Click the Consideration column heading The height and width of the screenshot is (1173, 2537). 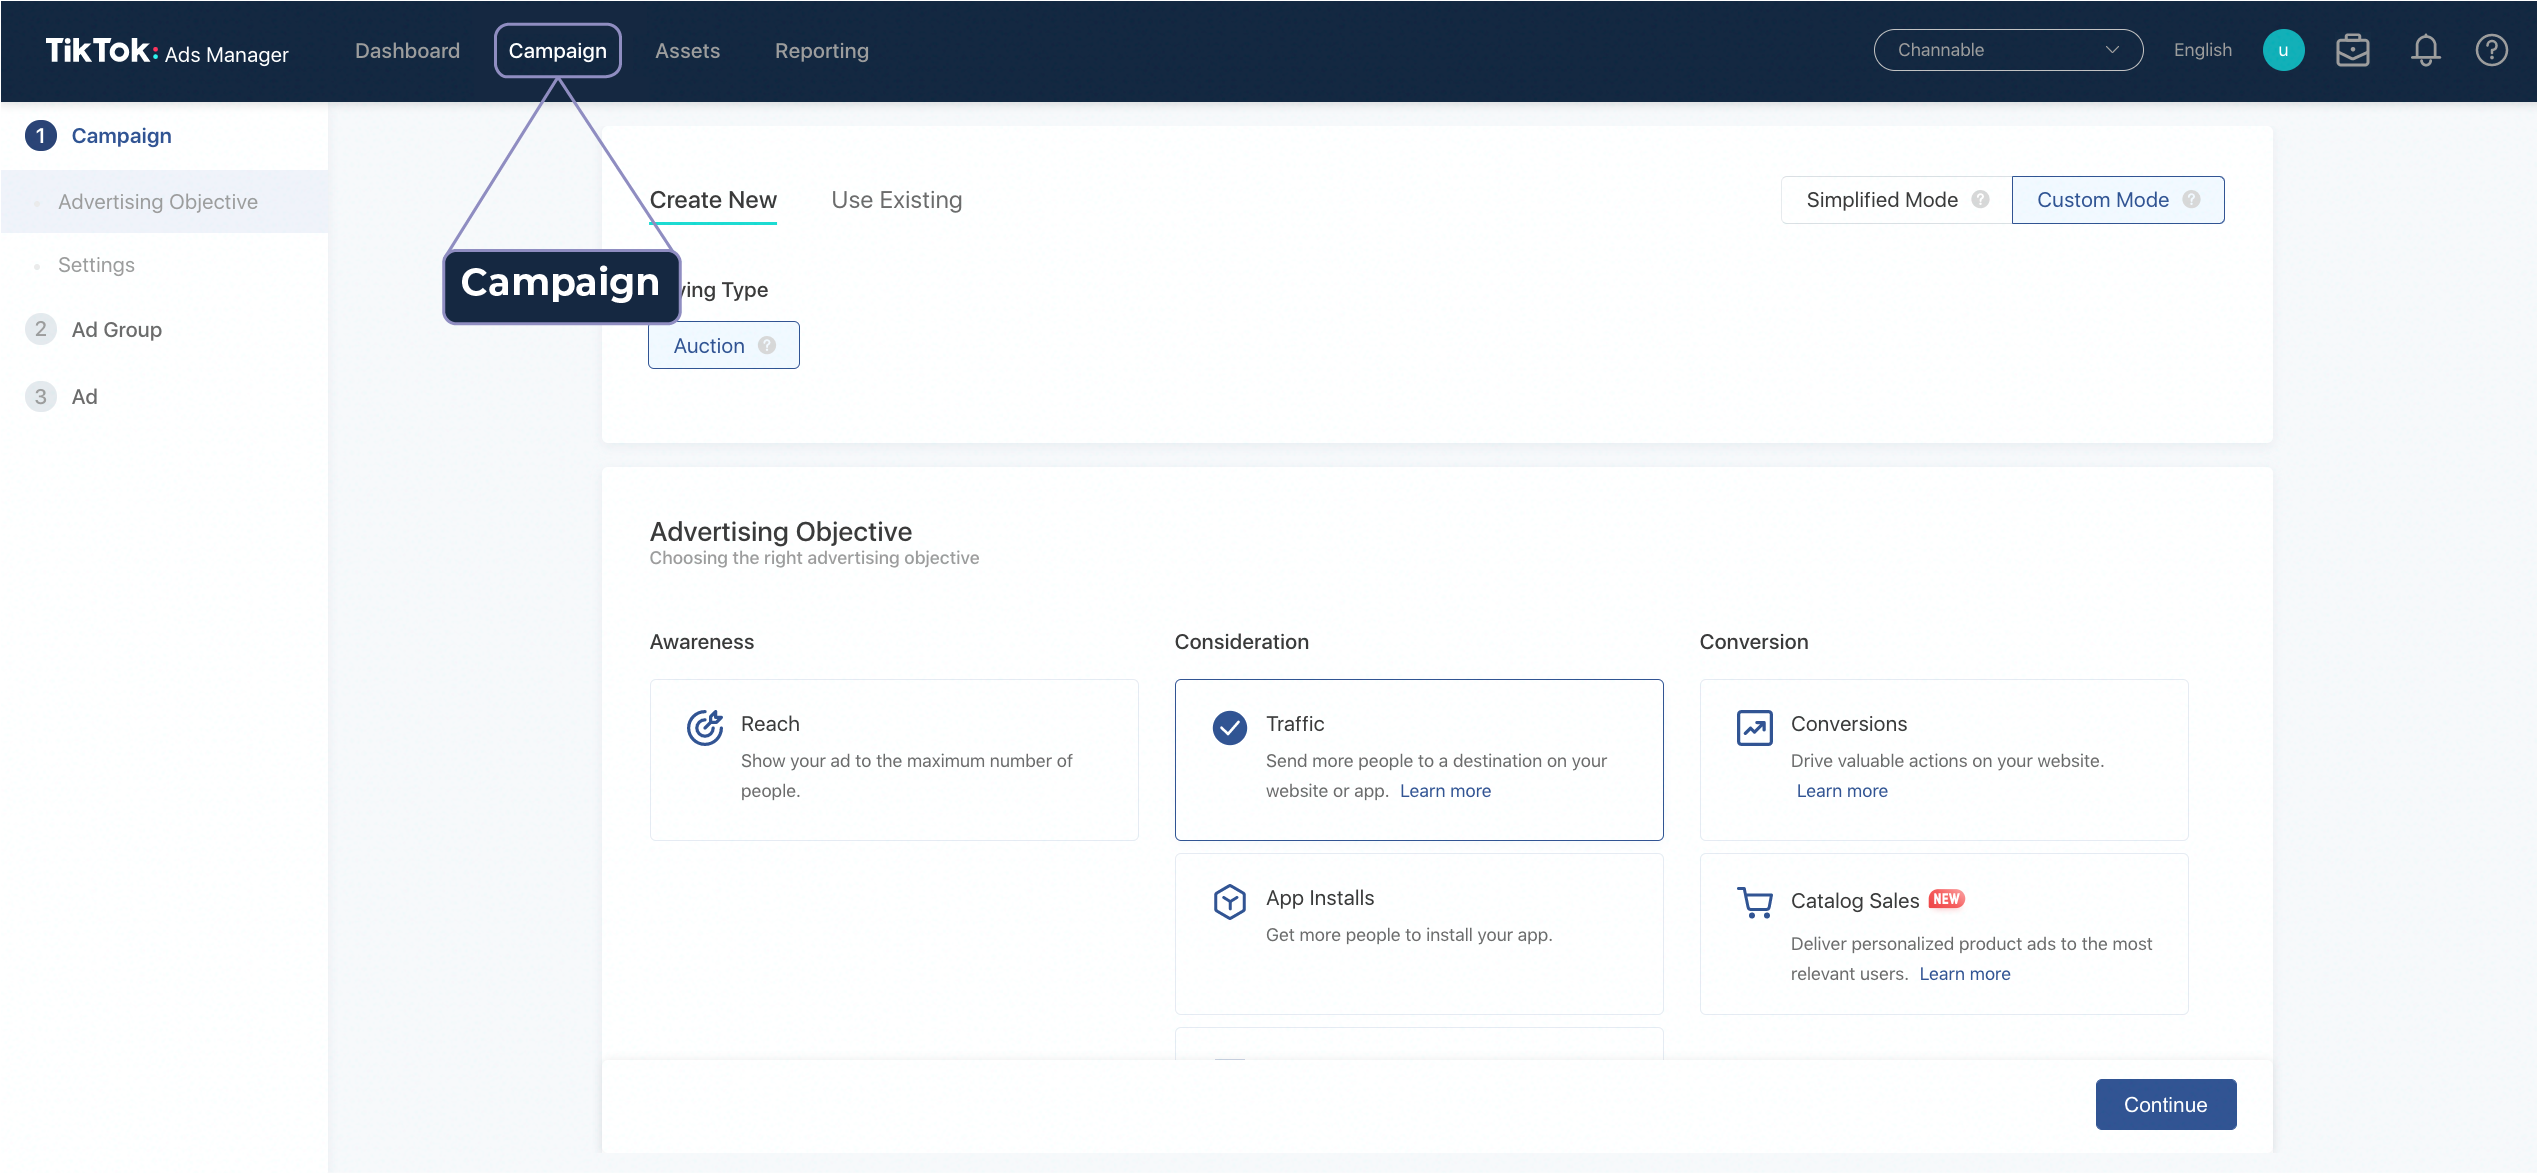pyautogui.click(x=1241, y=642)
